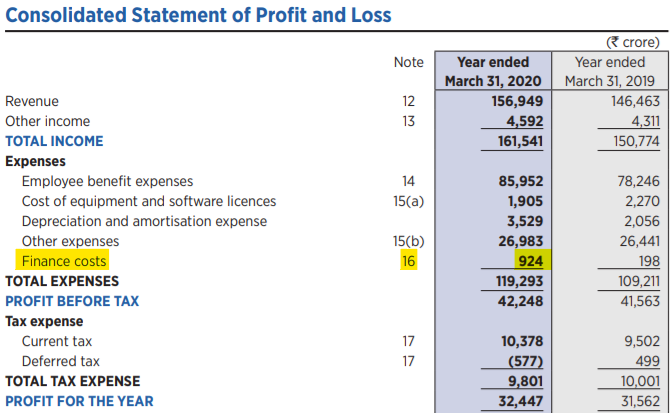Select Total expenses 2019 value 109,211
Screen dimensions: 672x413
(639, 281)
